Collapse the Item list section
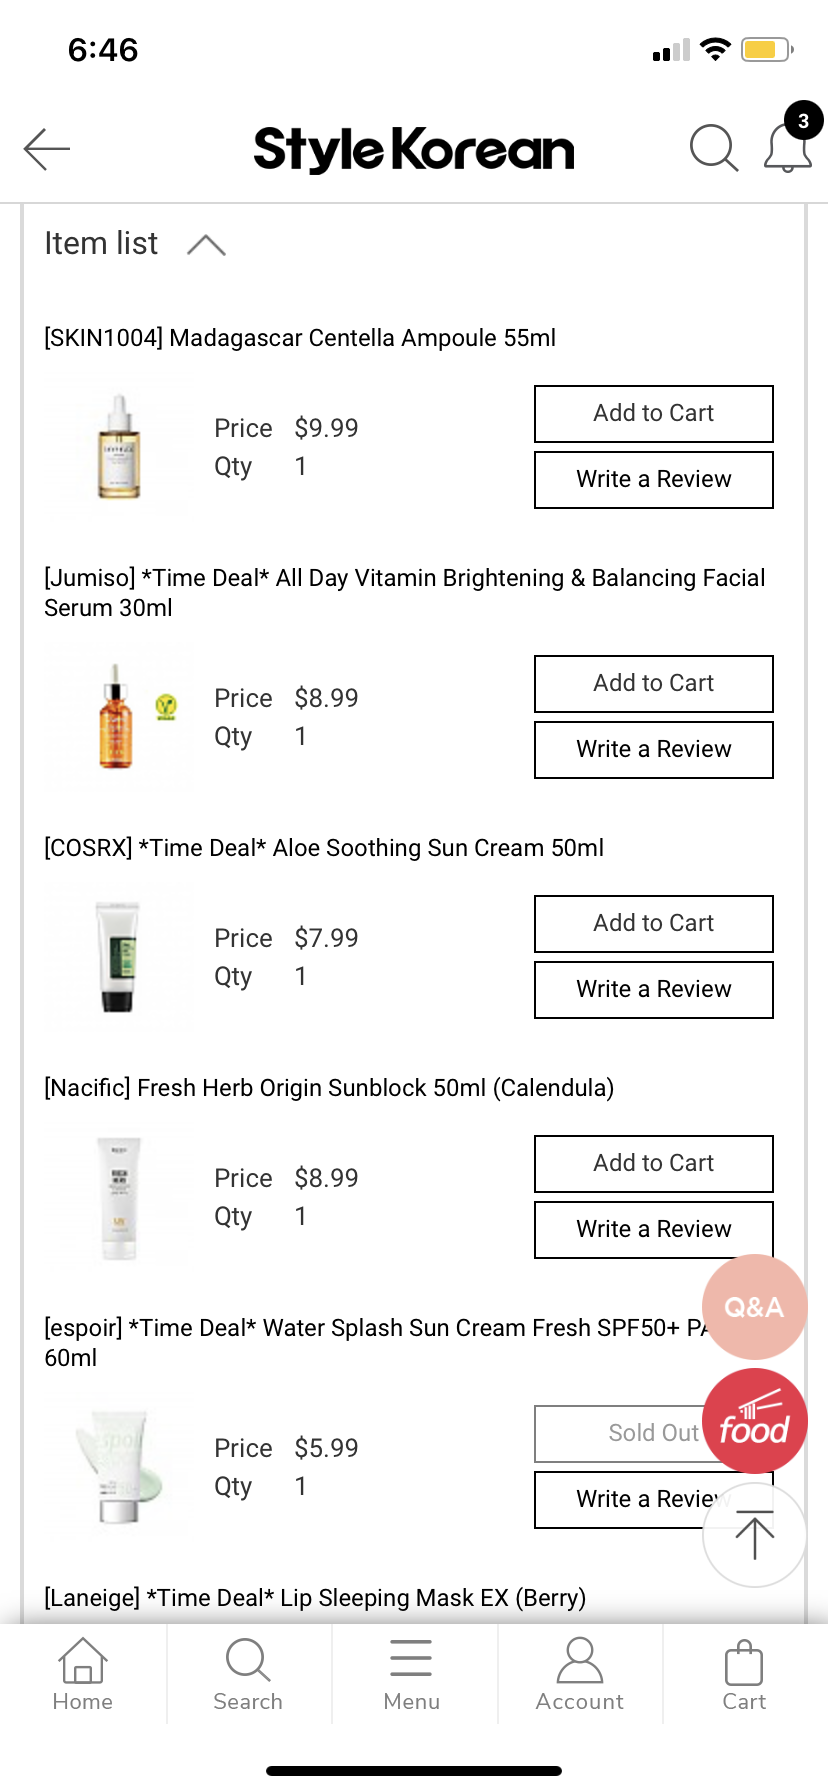This screenshot has width=828, height=1792. pos(206,245)
